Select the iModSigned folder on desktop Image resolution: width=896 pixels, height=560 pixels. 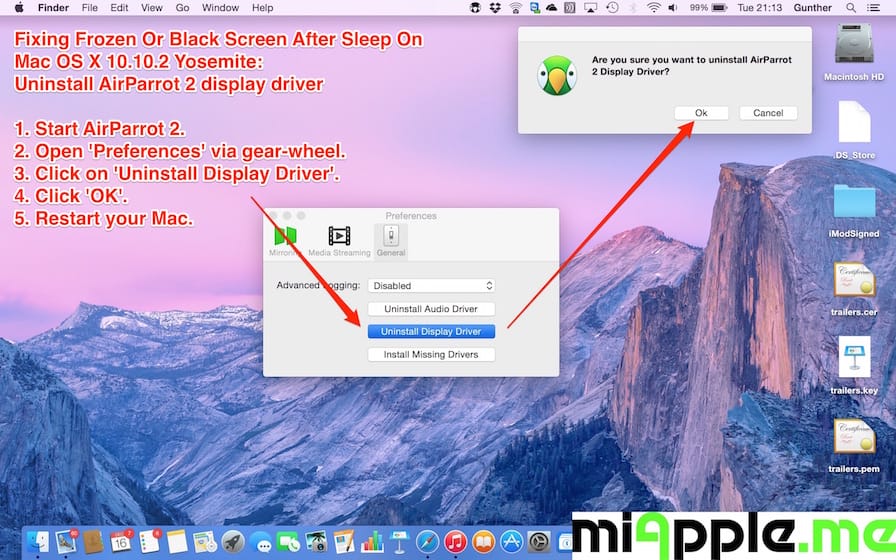pyautogui.click(x=854, y=211)
